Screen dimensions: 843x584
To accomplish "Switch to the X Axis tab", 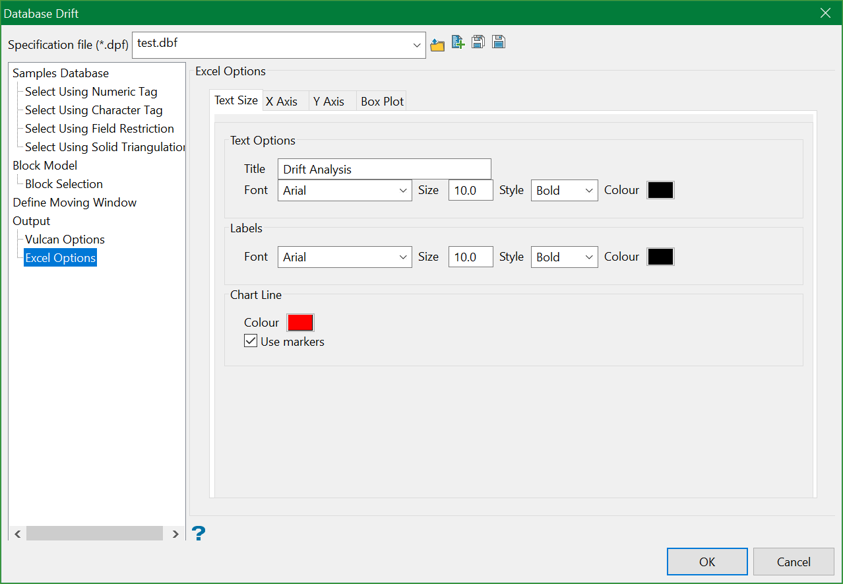I will [x=281, y=101].
